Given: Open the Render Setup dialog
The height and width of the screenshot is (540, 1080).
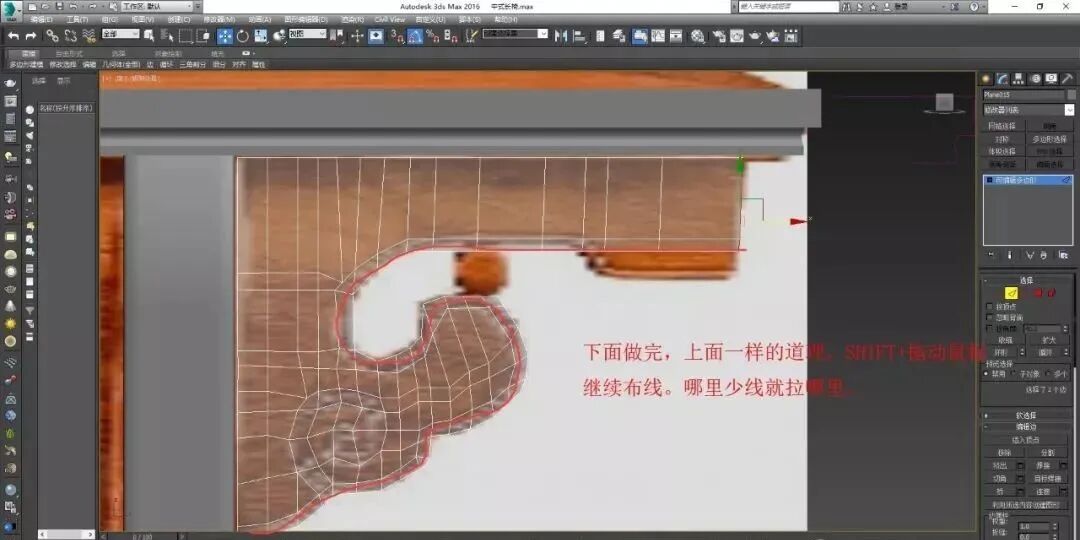Looking at the screenshot, I should [x=719, y=36].
